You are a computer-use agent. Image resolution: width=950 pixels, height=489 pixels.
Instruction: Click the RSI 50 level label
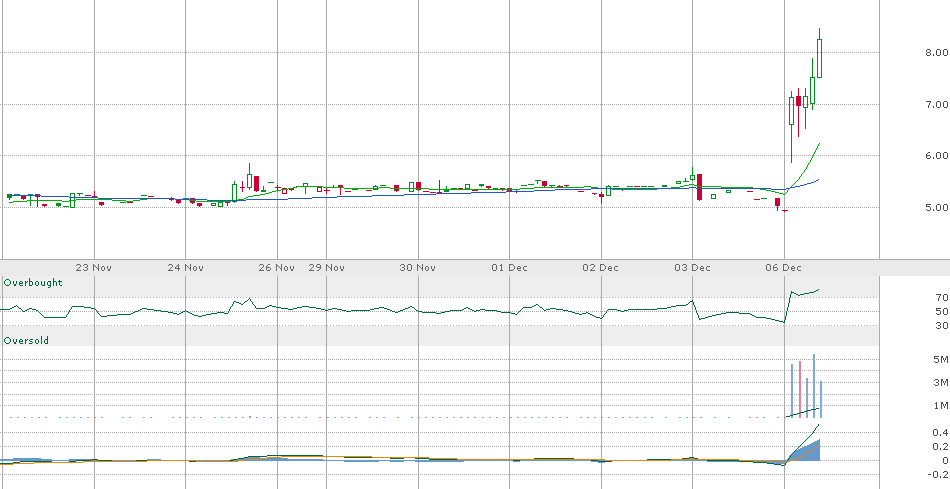point(942,311)
